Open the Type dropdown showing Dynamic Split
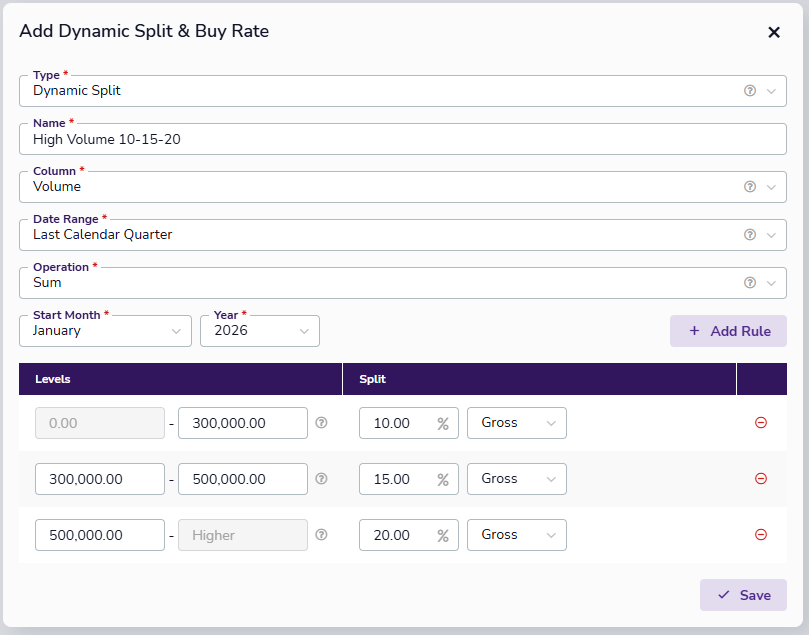Image resolution: width=809 pixels, height=635 pixels. (x=390, y=91)
